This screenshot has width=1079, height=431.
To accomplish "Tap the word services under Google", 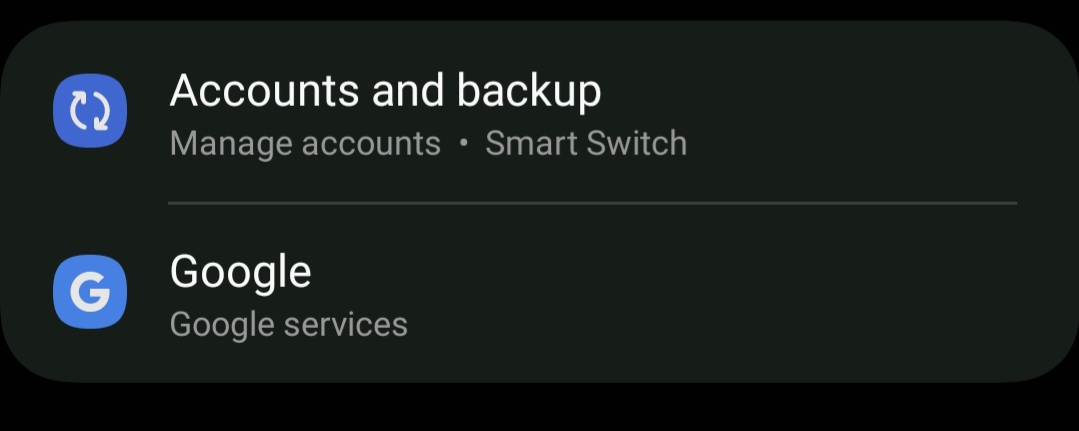I will click(x=346, y=324).
